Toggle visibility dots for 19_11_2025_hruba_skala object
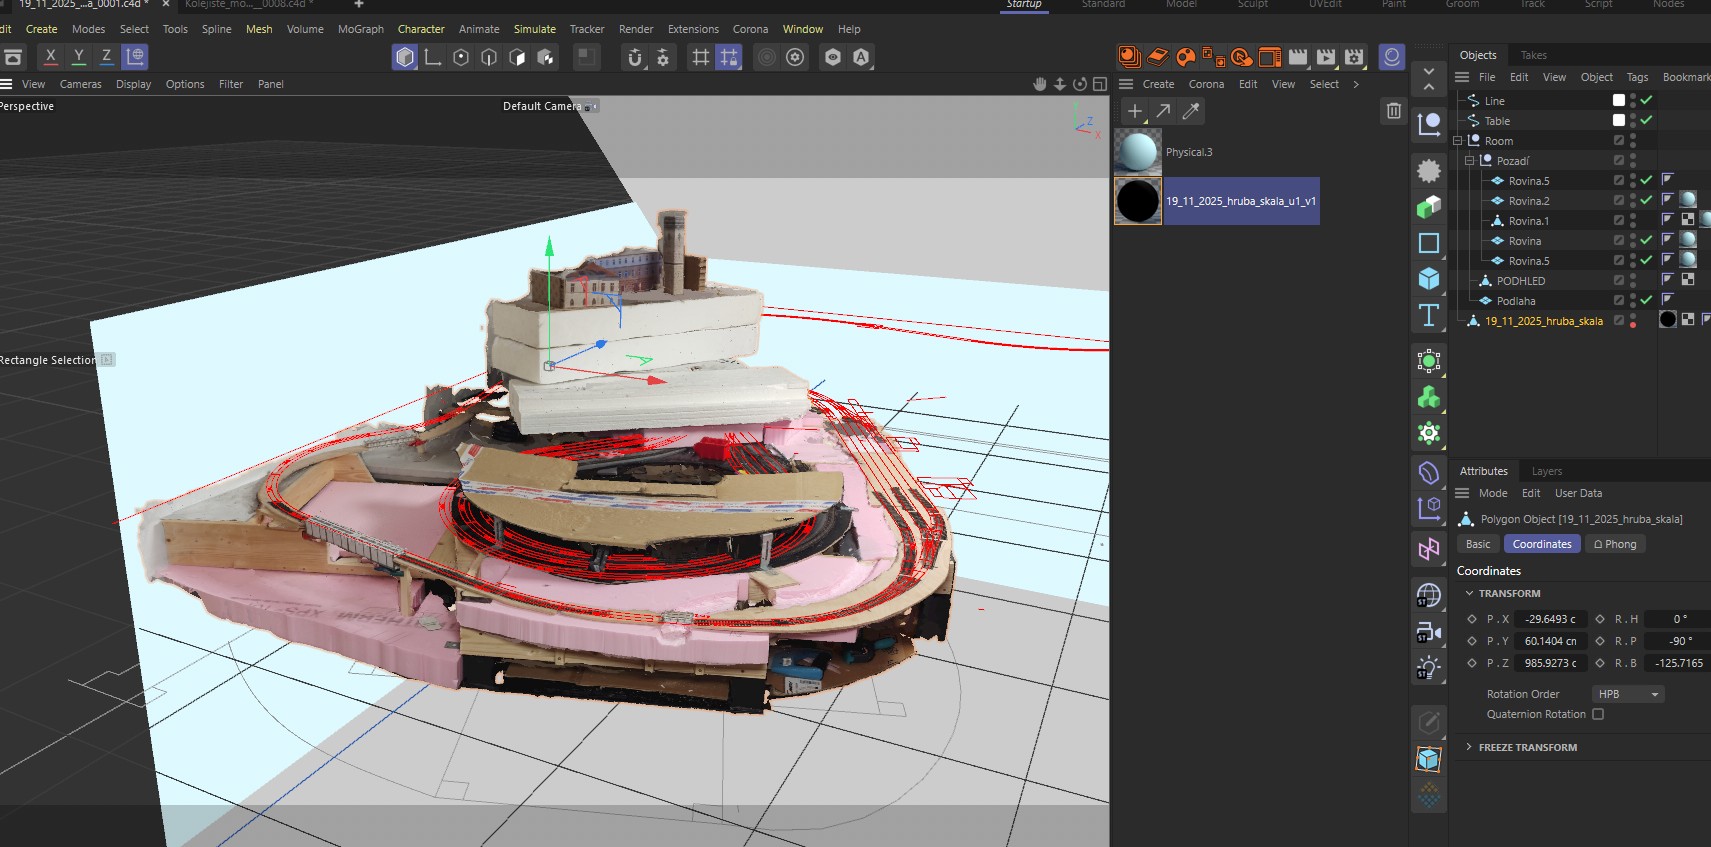 [1633, 321]
